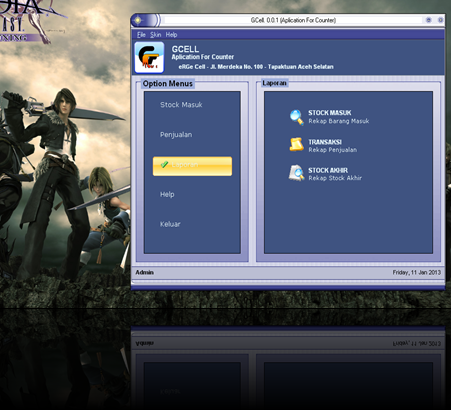
Task: Open TRANSAKSI report link
Action: pyautogui.click(x=325, y=142)
